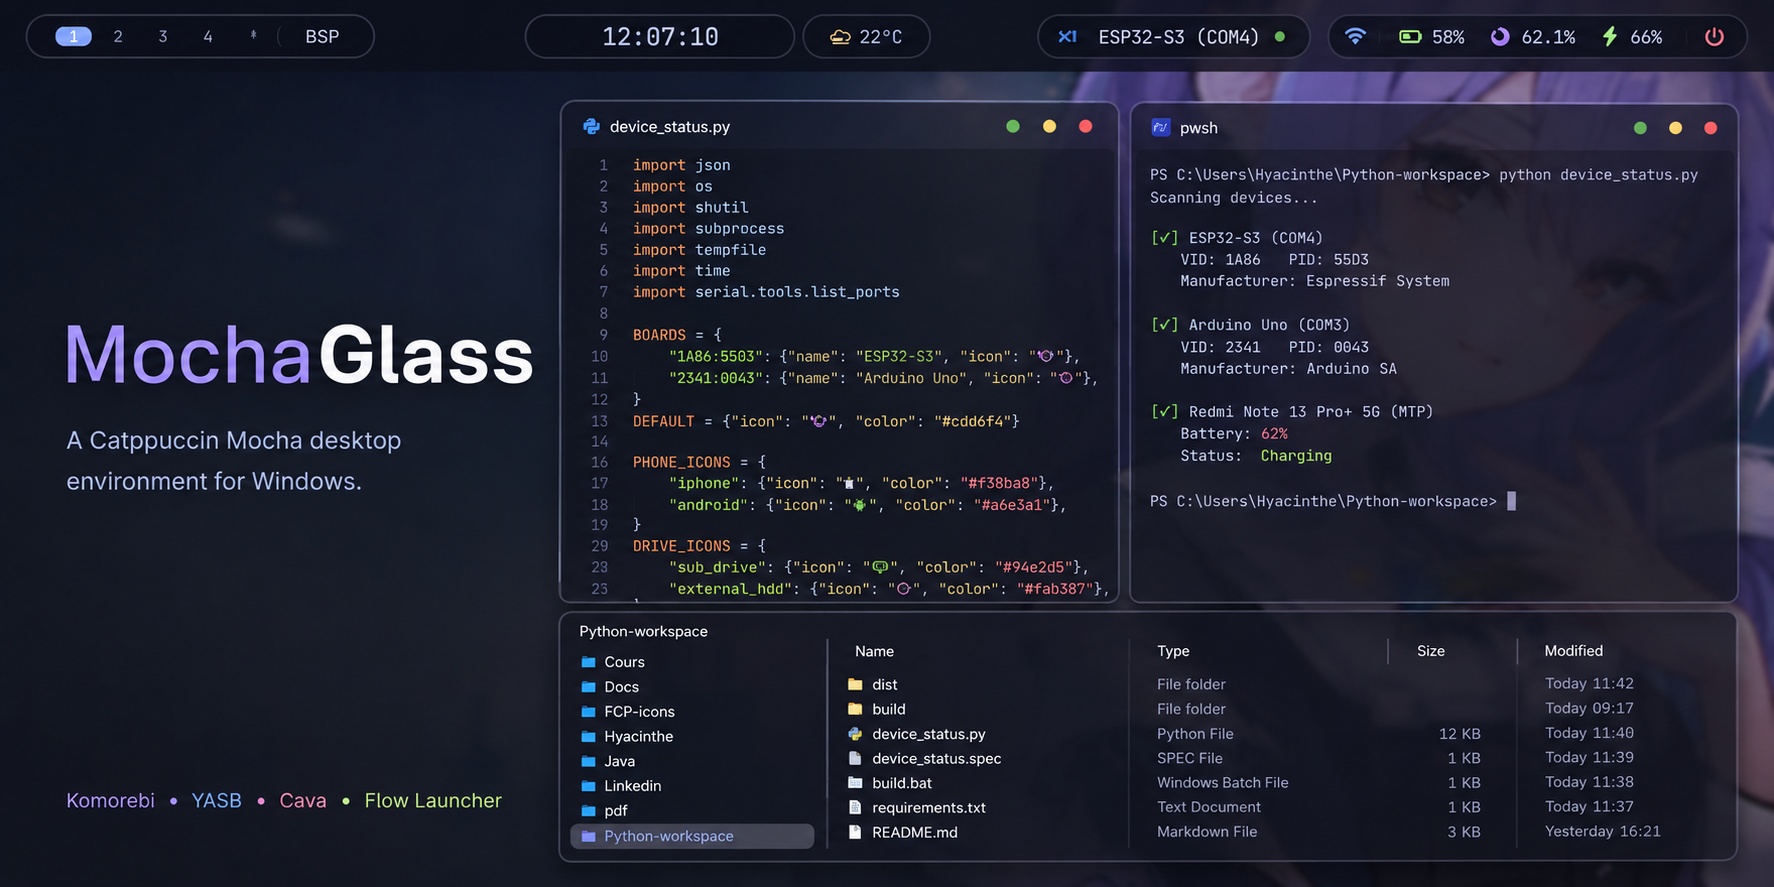Screen dimensions: 1774x887
Task: Click the "Charging" status in the terminal
Action: (1296, 456)
